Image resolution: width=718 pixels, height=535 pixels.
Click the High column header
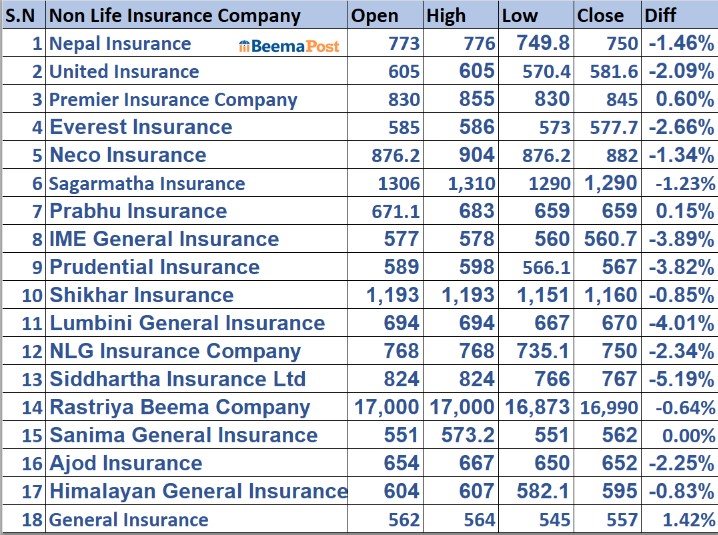point(446,15)
